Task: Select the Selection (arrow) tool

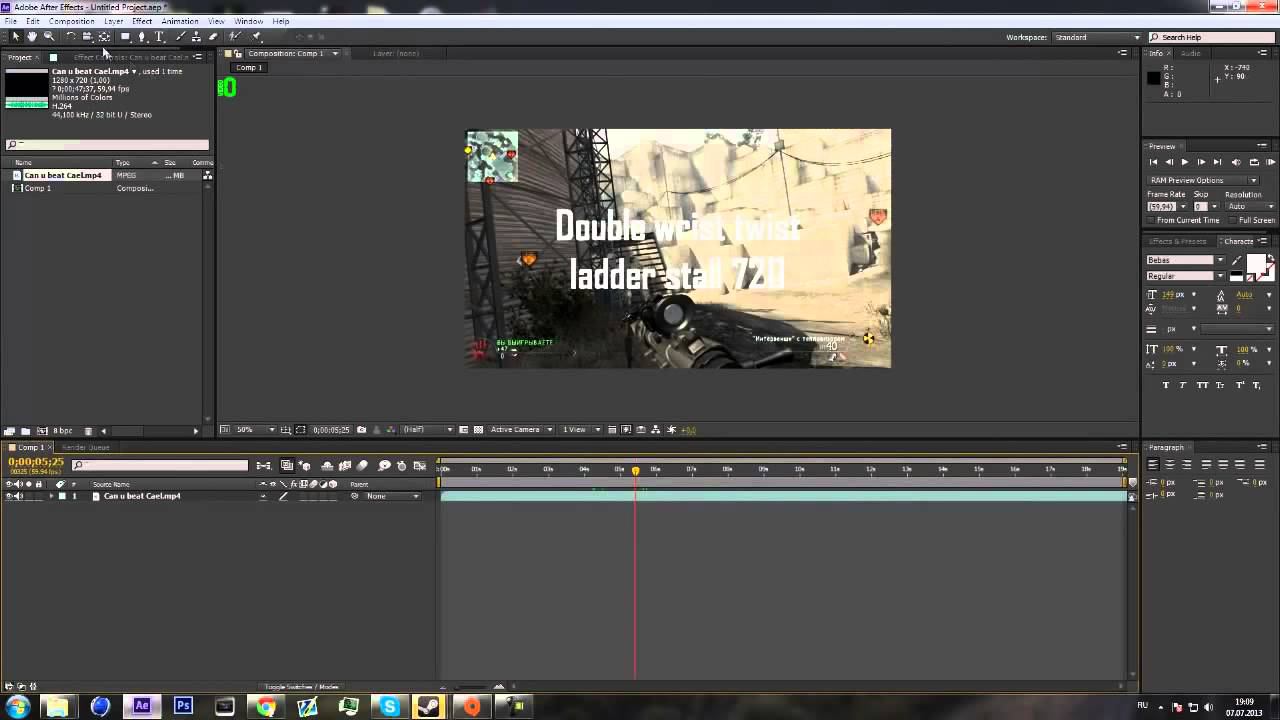Action: click(x=16, y=36)
